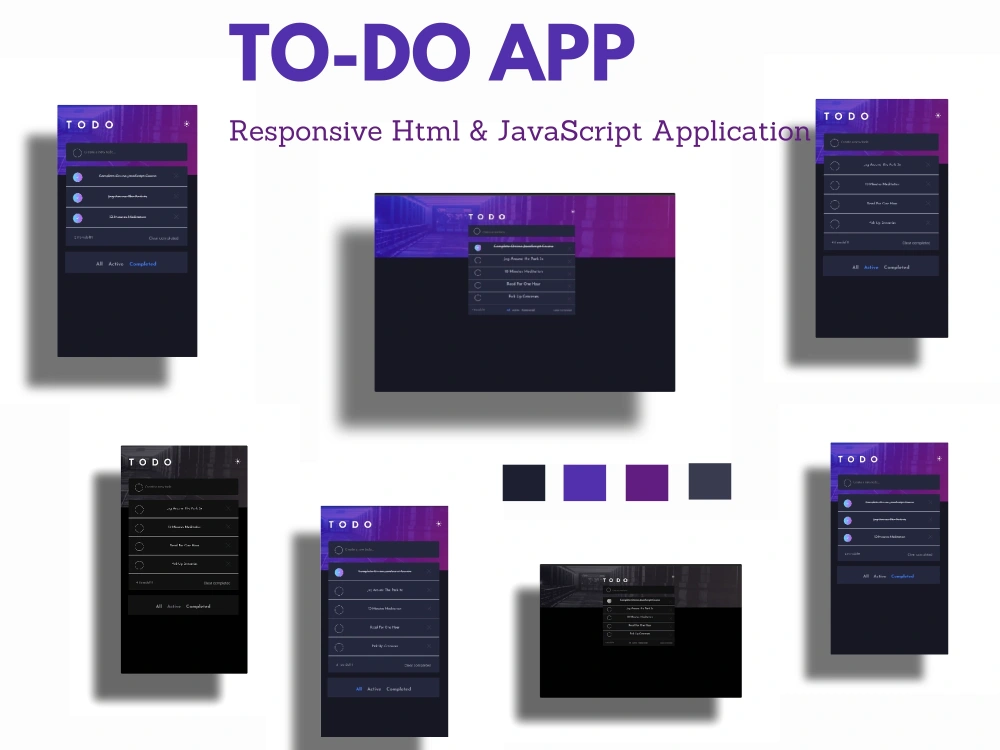Delete first todo in bottom-right phone mockup
Viewport: 1000px width, 750px height.
click(x=930, y=503)
